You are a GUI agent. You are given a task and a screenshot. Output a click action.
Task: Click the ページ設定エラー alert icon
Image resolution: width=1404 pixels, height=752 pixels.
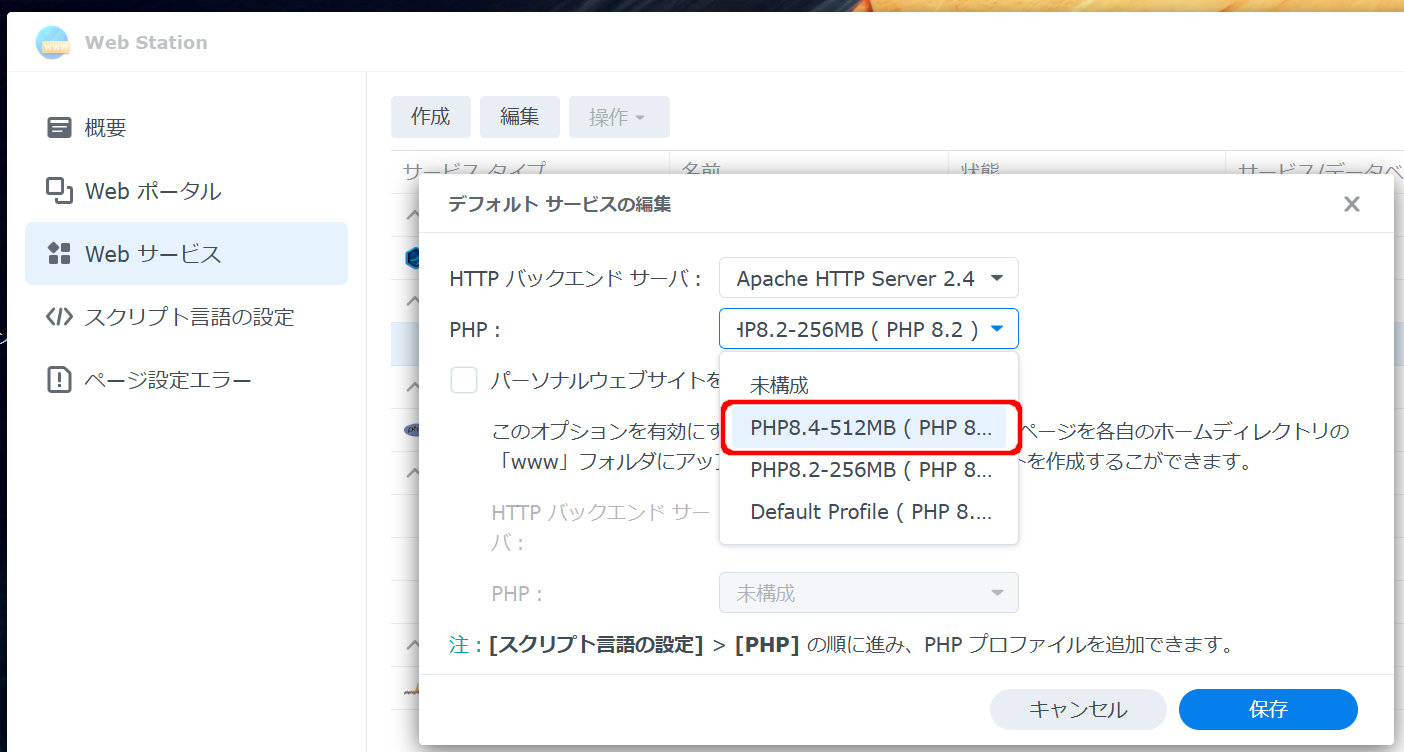point(60,380)
